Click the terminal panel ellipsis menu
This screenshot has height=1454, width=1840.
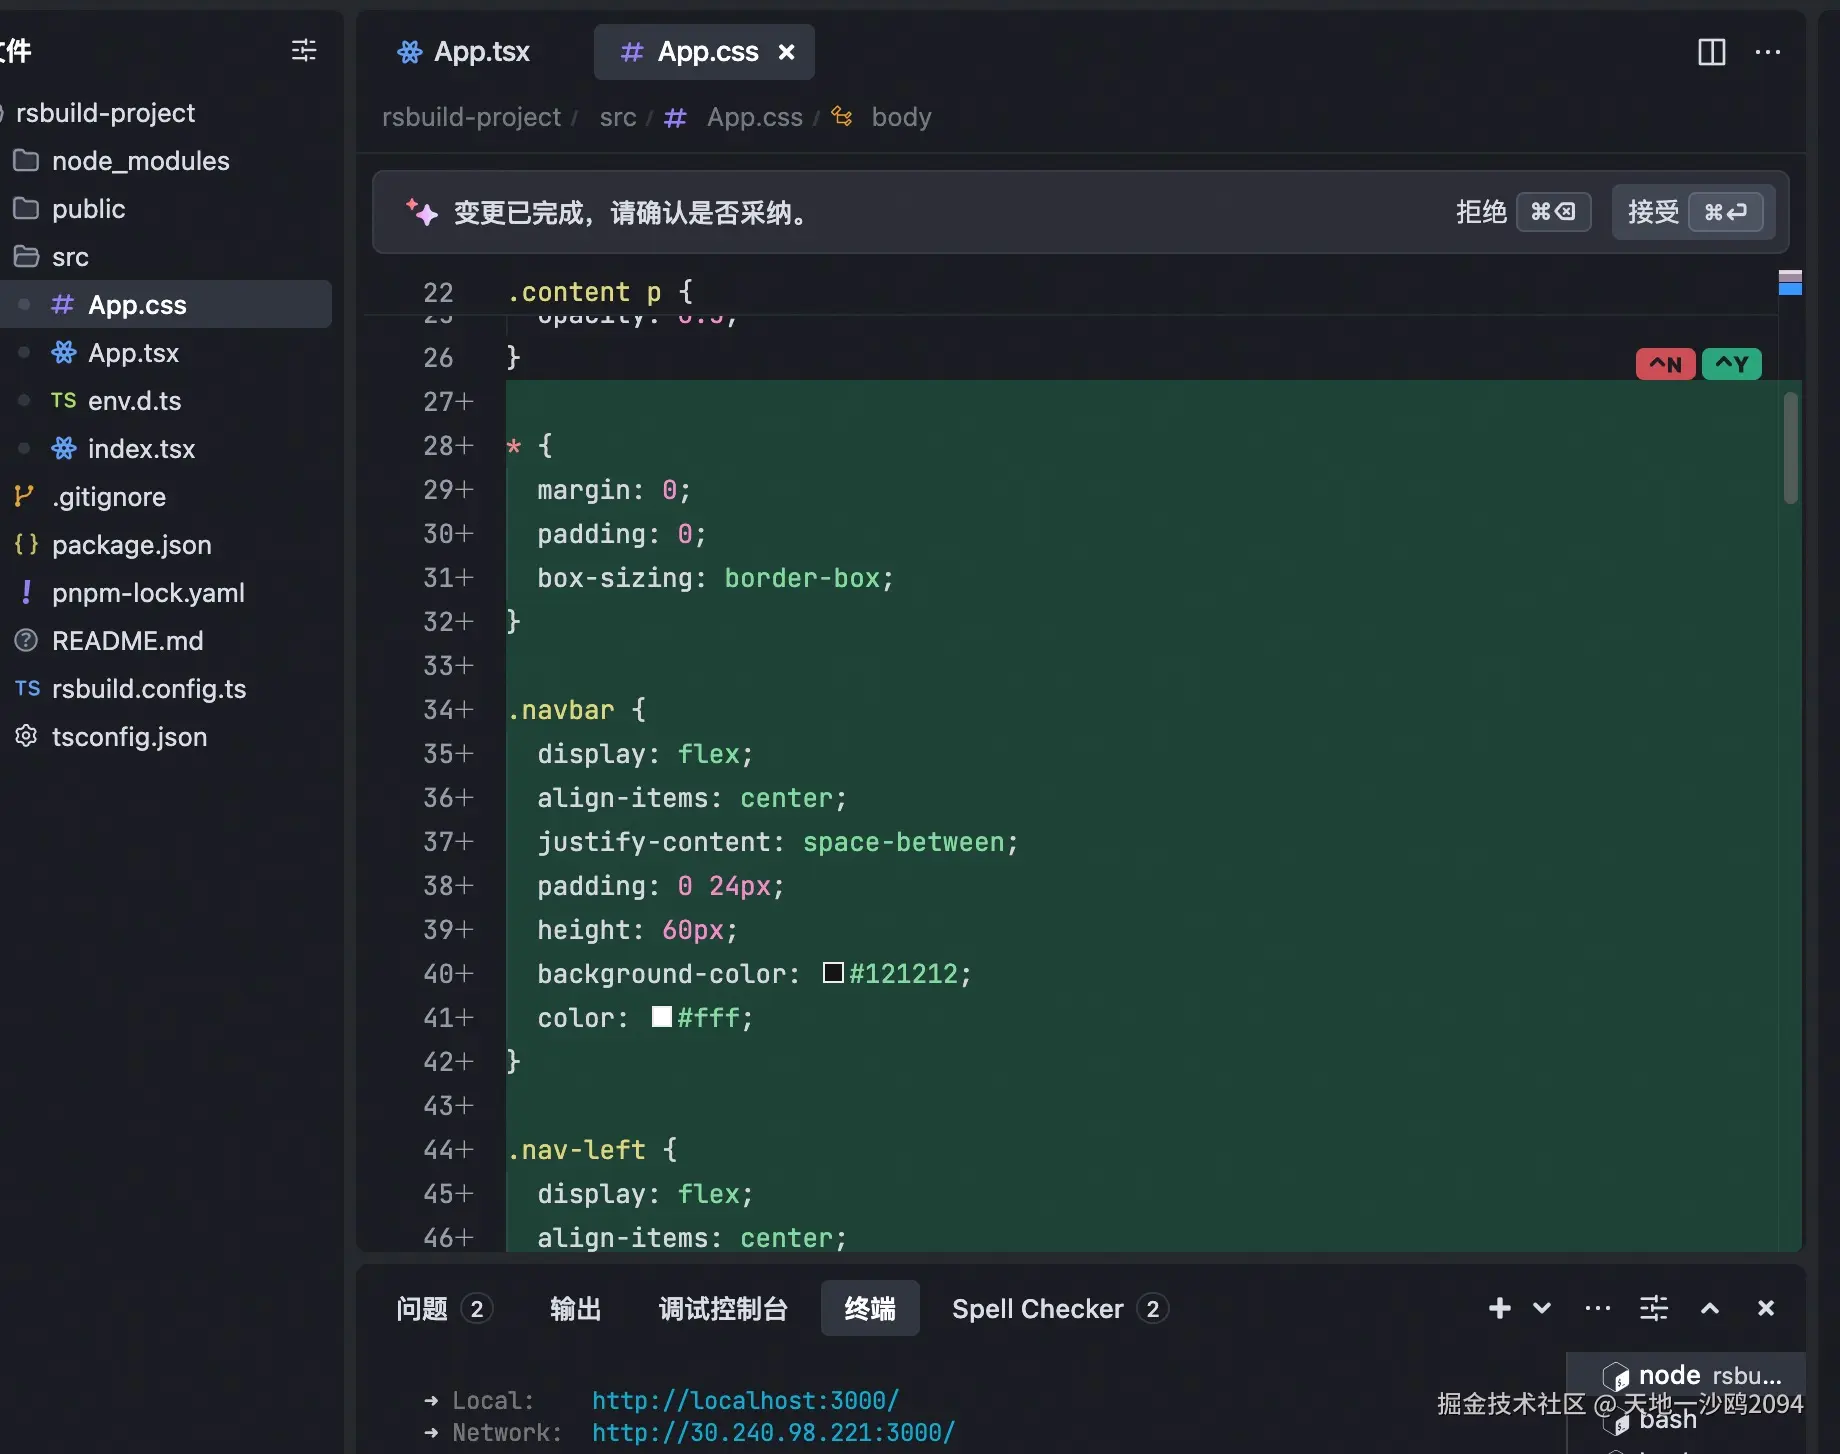coord(1598,1308)
